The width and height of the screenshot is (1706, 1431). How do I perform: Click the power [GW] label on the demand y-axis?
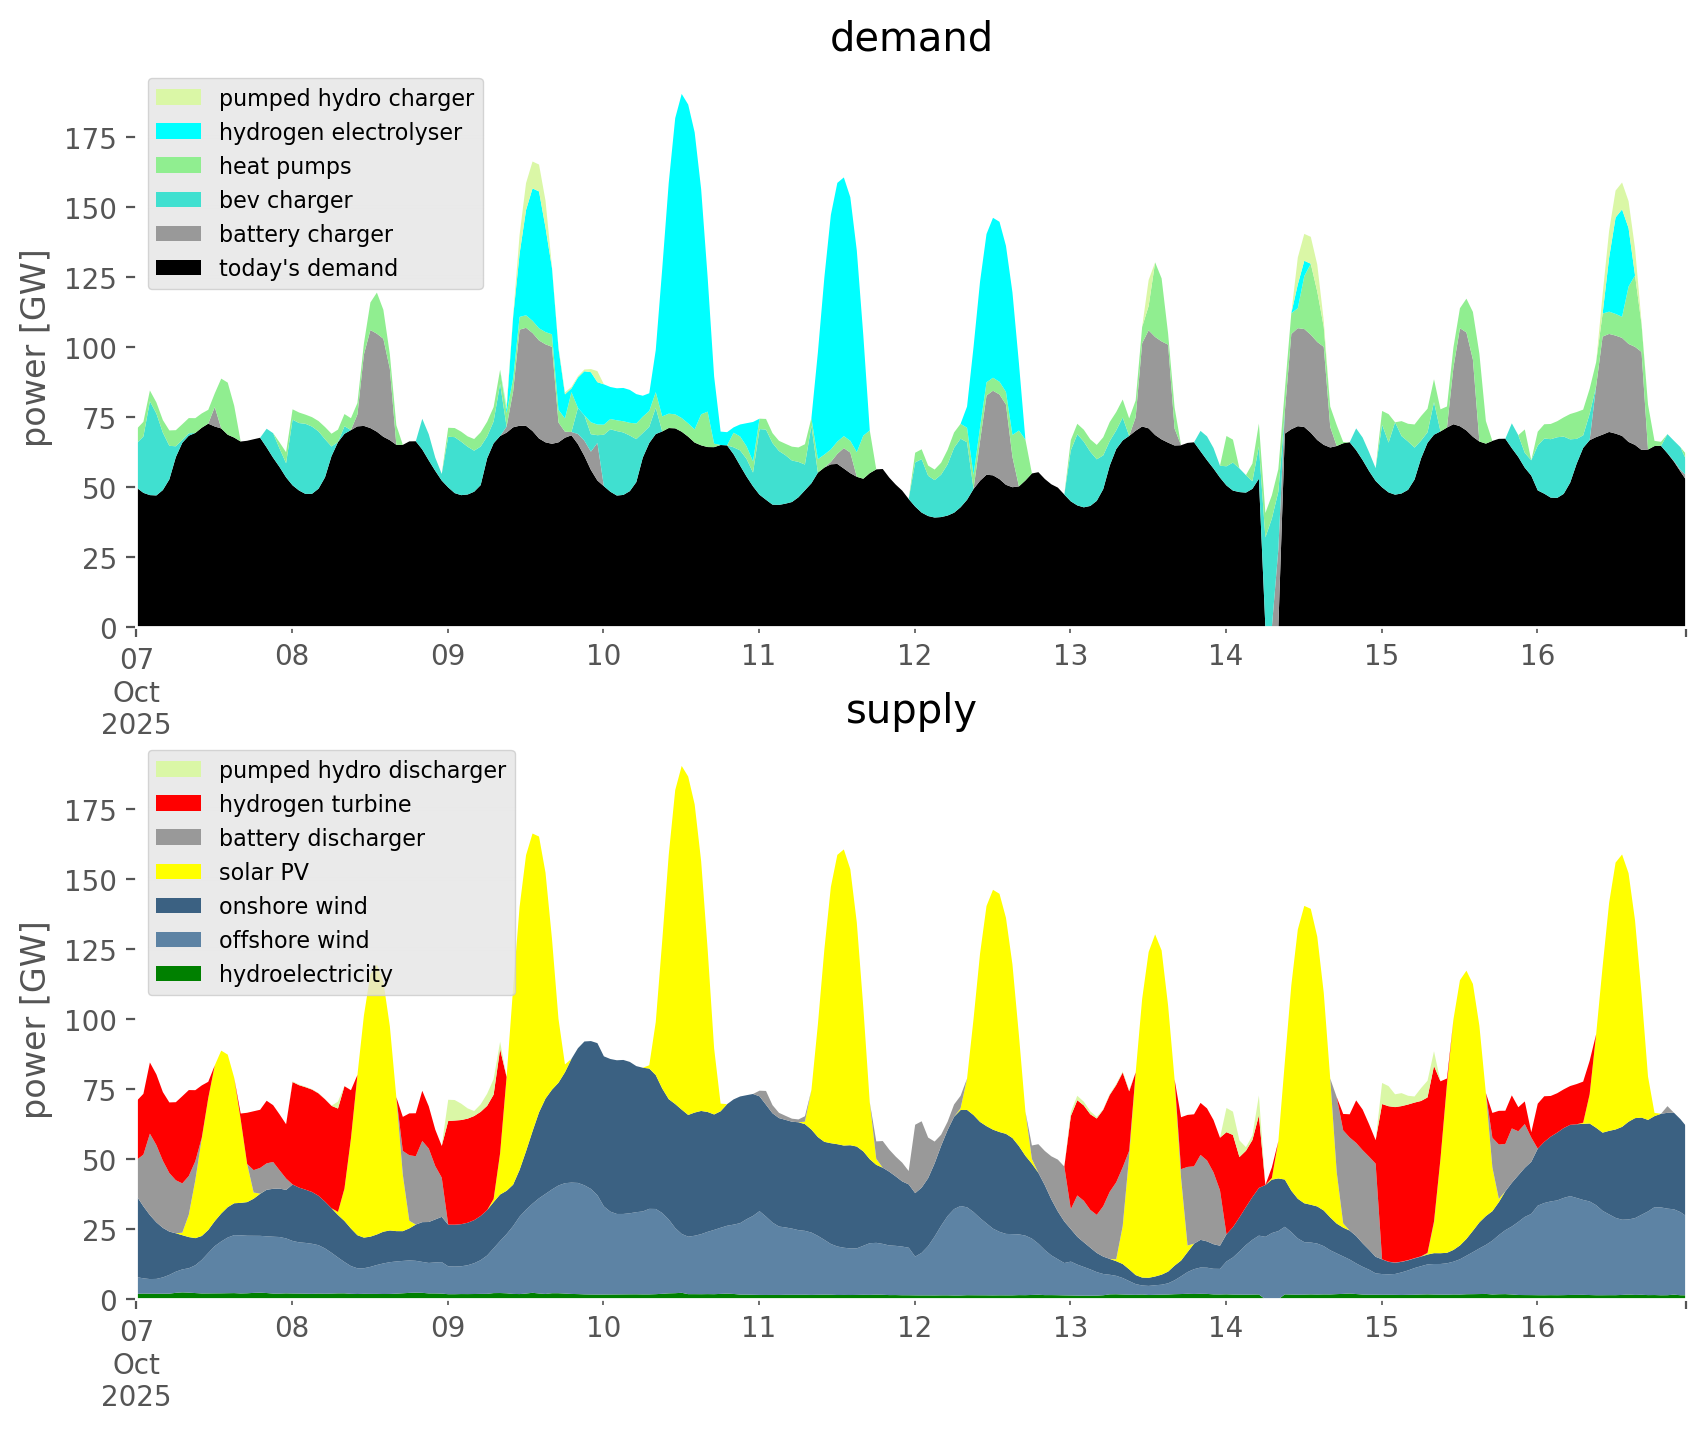click(x=35, y=348)
